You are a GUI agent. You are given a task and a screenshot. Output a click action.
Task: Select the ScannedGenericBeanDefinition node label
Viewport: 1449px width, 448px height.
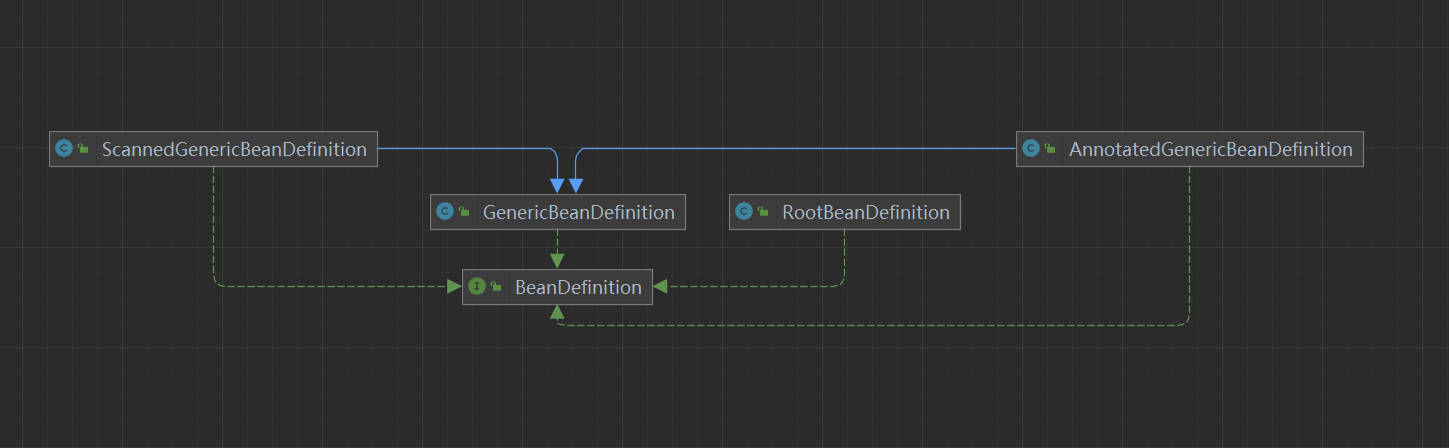234,150
